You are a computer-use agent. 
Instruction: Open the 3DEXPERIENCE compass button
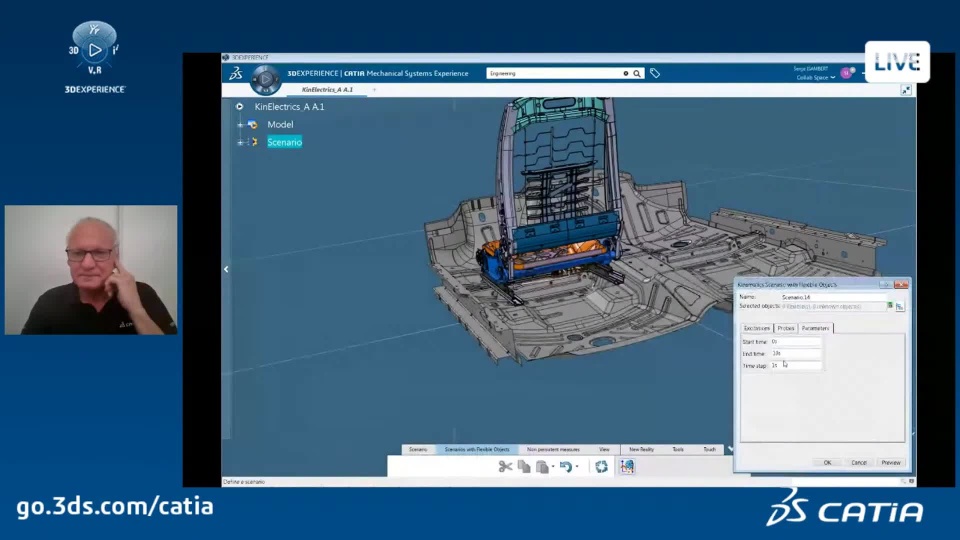[266, 80]
